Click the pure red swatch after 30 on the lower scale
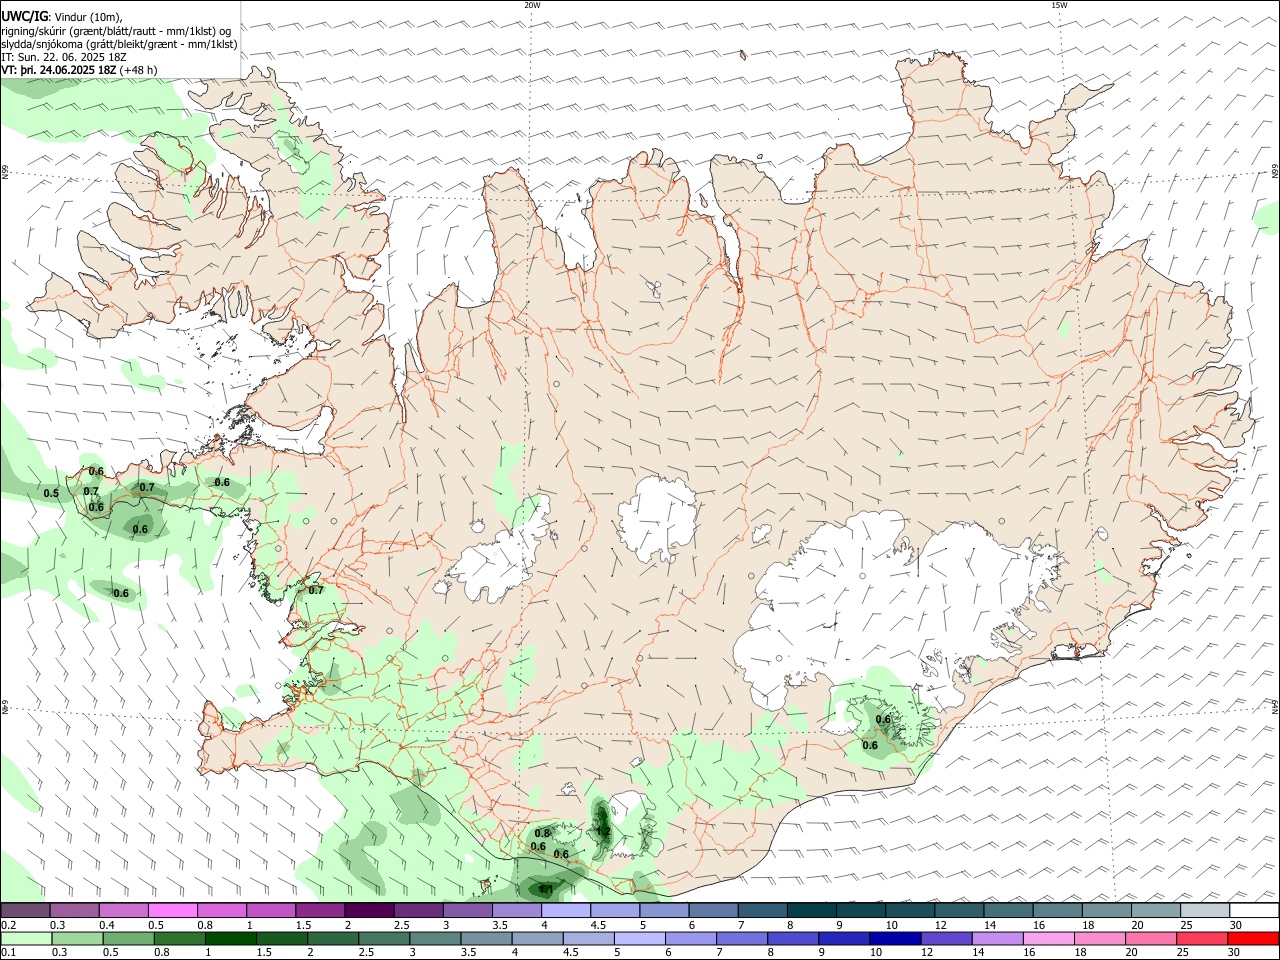The image size is (1280, 960). click(1252, 938)
